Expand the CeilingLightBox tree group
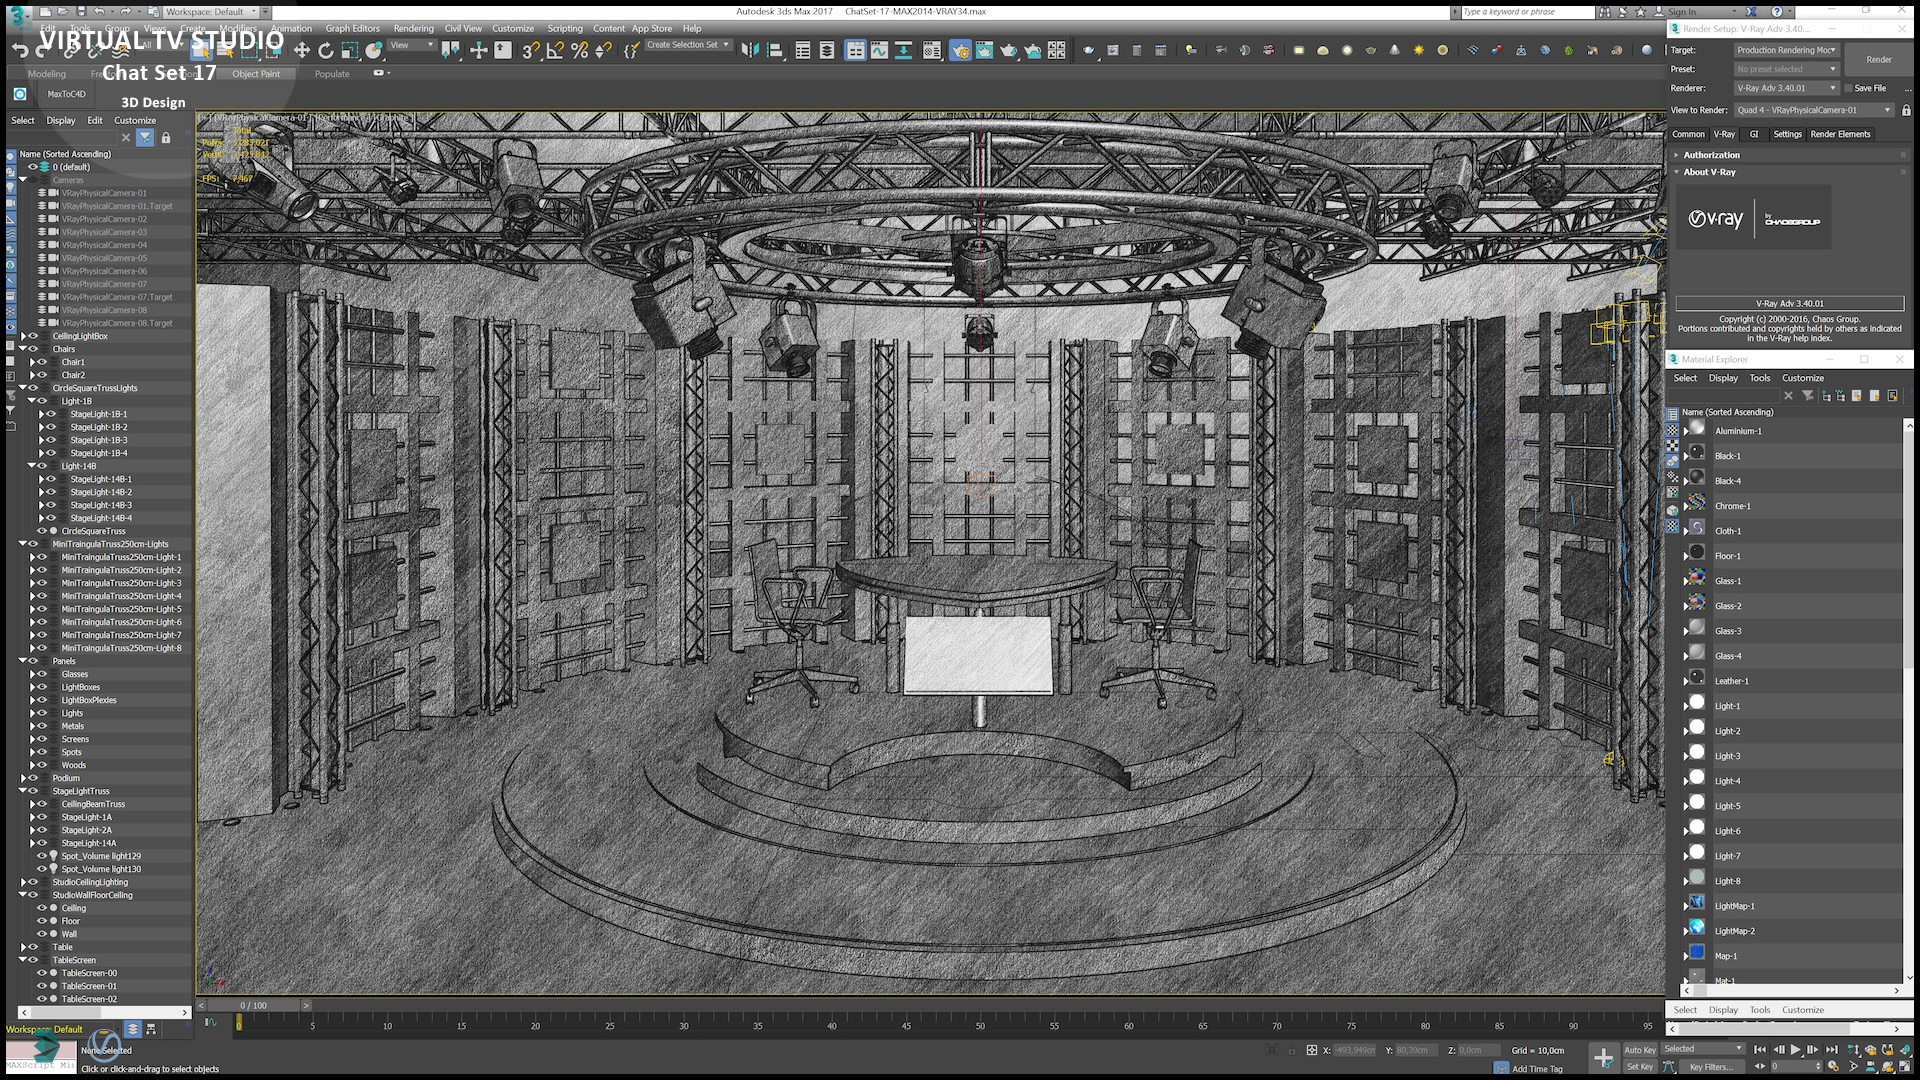This screenshot has width=1920, height=1080. [23, 336]
